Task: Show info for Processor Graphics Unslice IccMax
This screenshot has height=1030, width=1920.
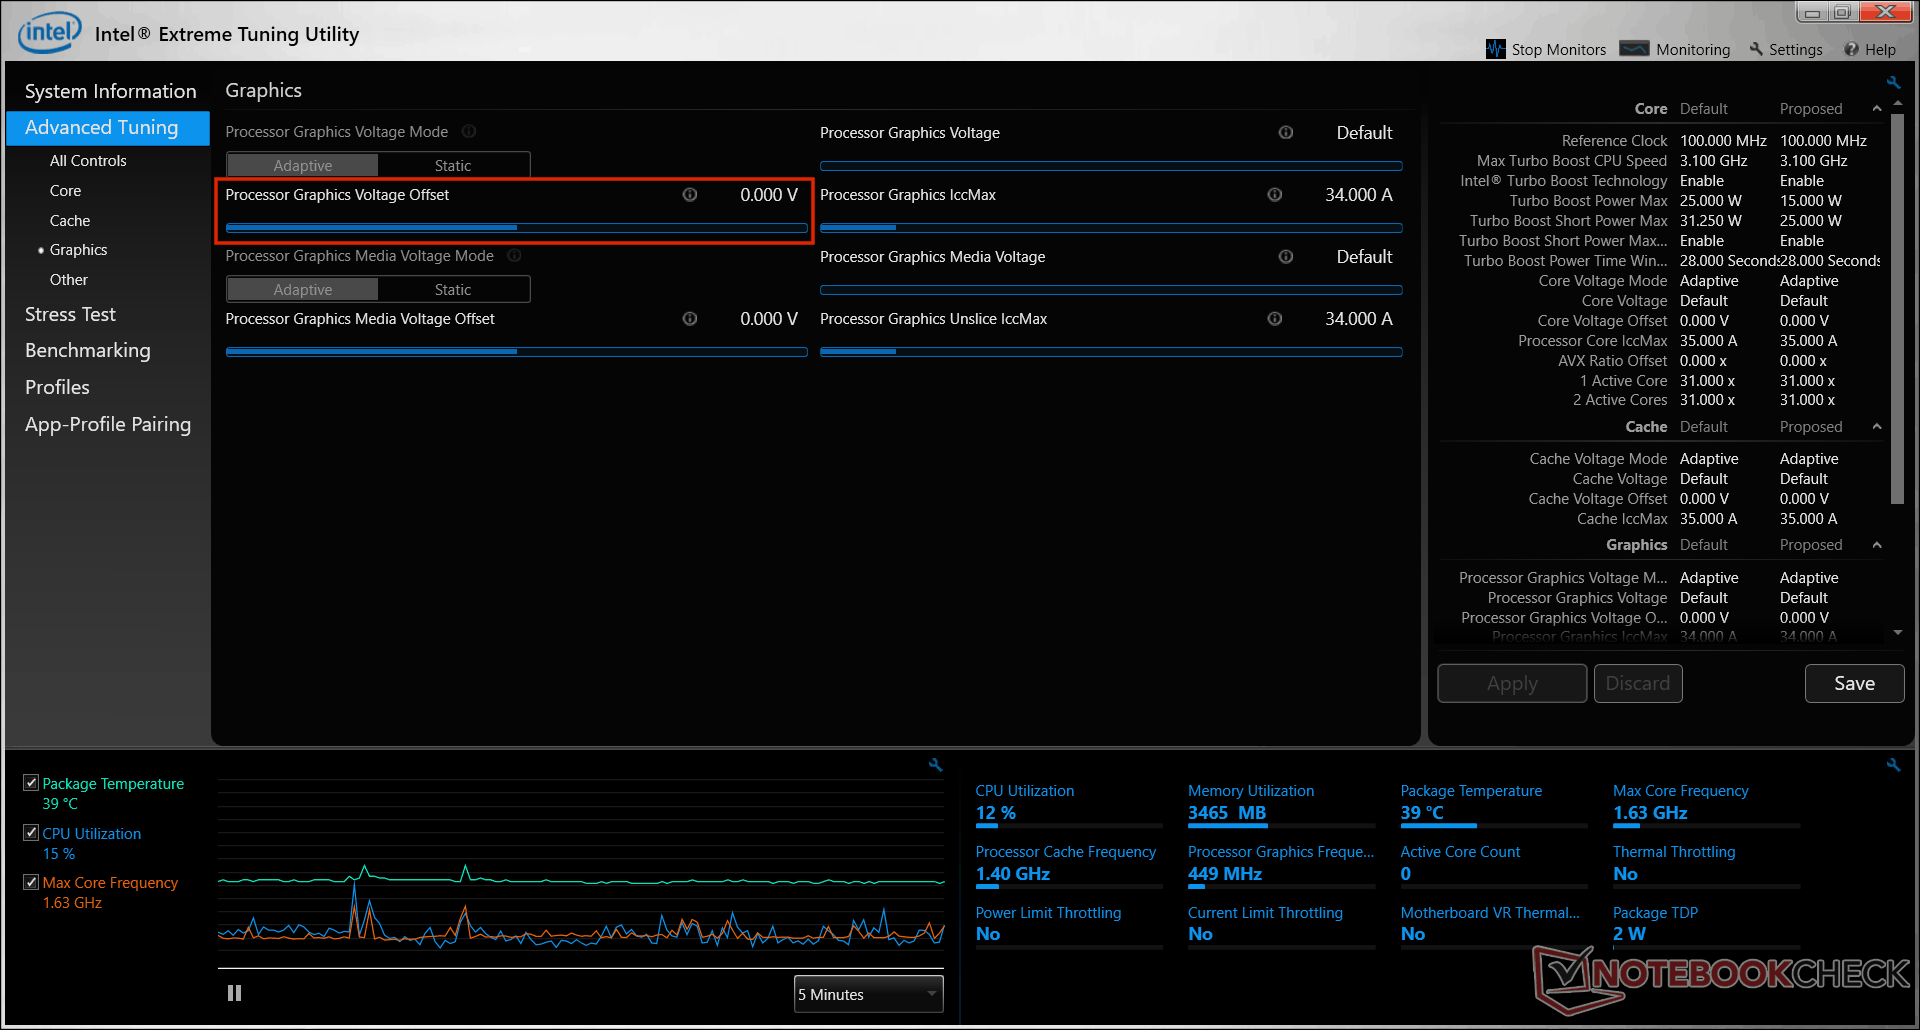Action: 1275,319
